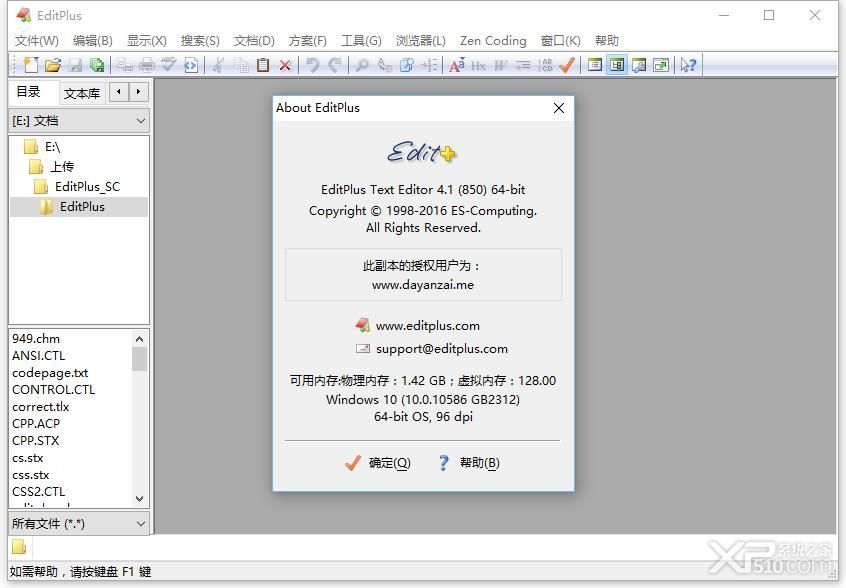Viewport: 846px width, 588px height.
Task: Switch to the 文本库 tab
Action: [82, 93]
